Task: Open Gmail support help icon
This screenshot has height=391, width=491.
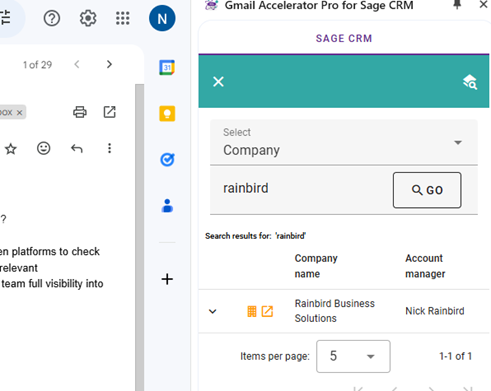Action: (x=52, y=18)
